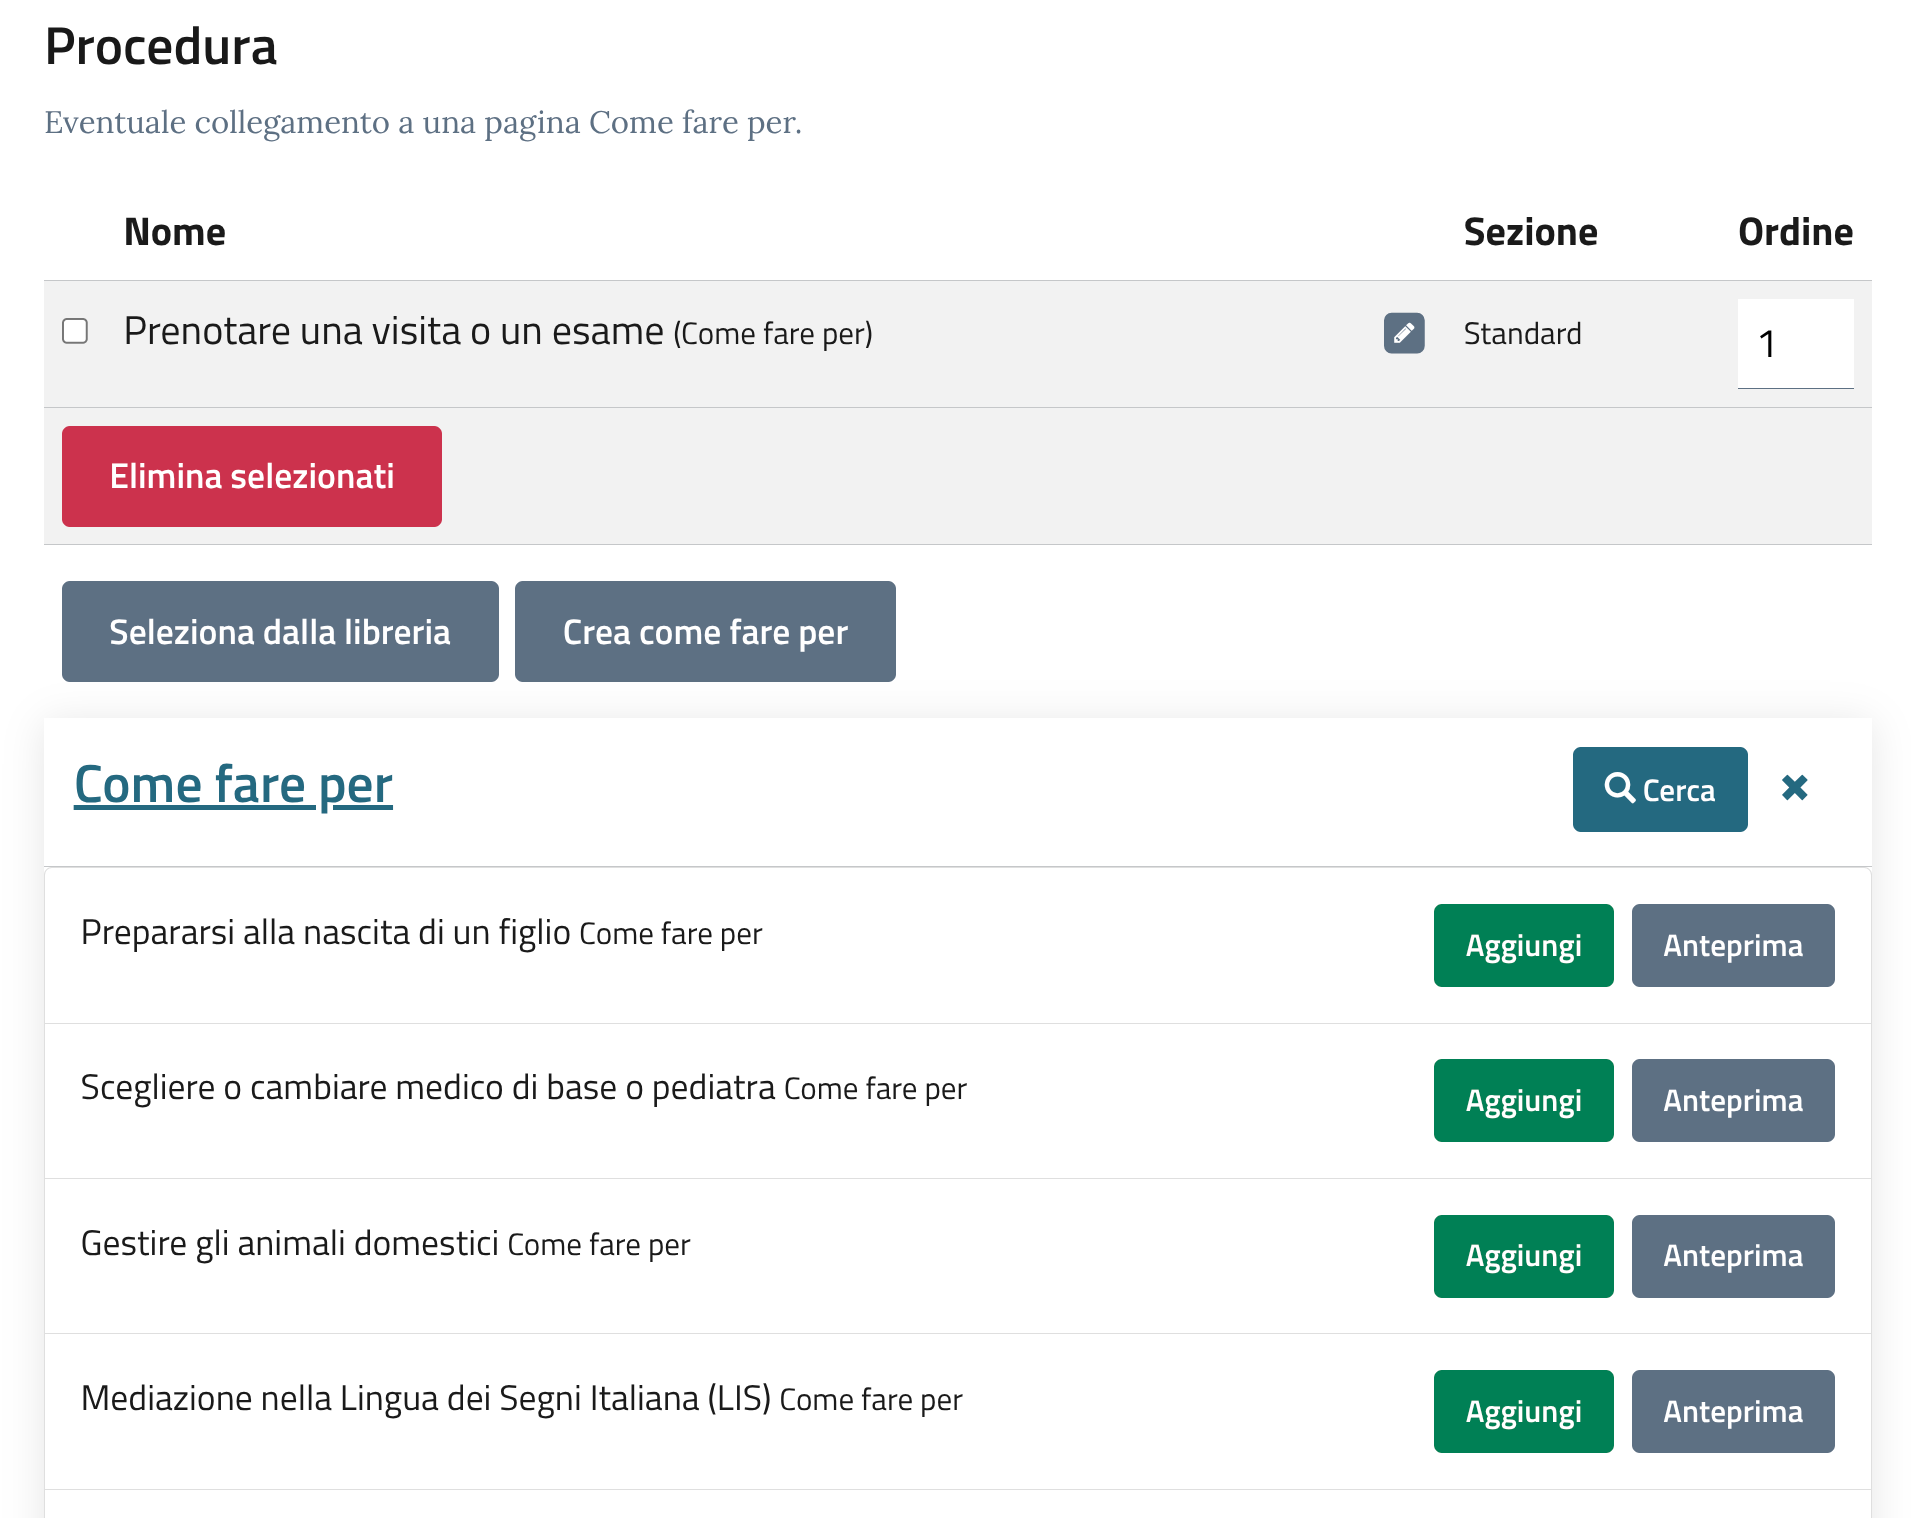Click the Nome column header

tap(175, 232)
